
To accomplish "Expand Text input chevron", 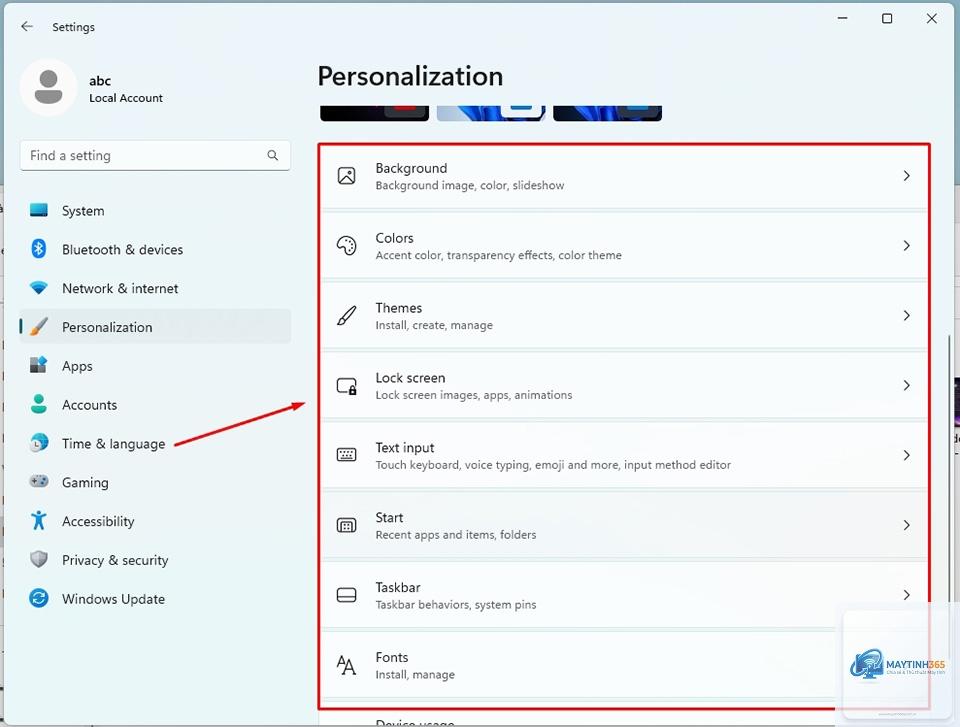I will point(907,455).
